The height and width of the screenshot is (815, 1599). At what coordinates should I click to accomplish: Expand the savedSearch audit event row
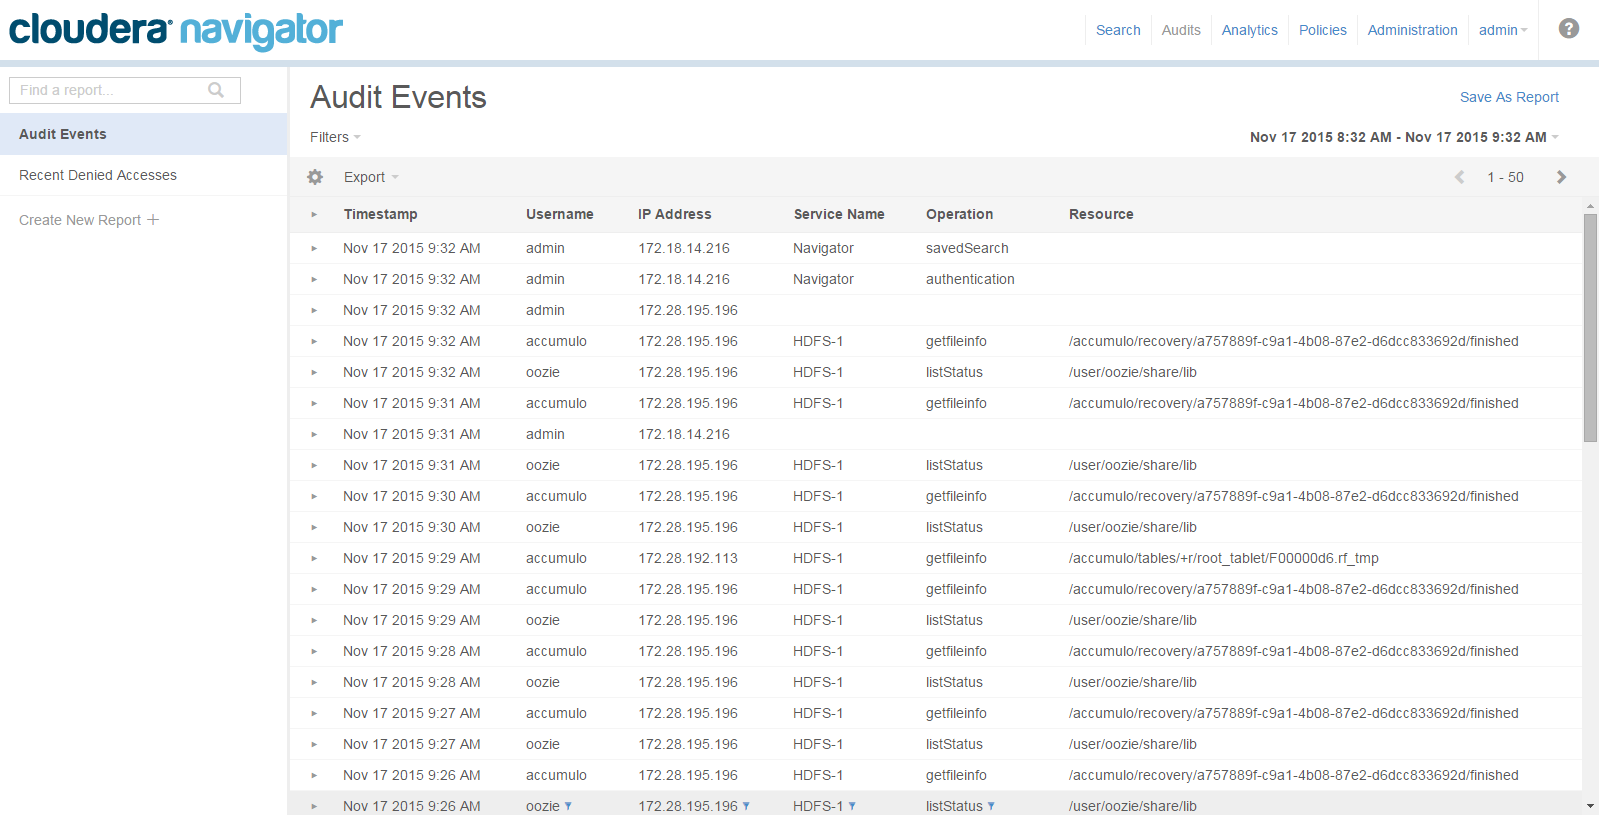314,248
